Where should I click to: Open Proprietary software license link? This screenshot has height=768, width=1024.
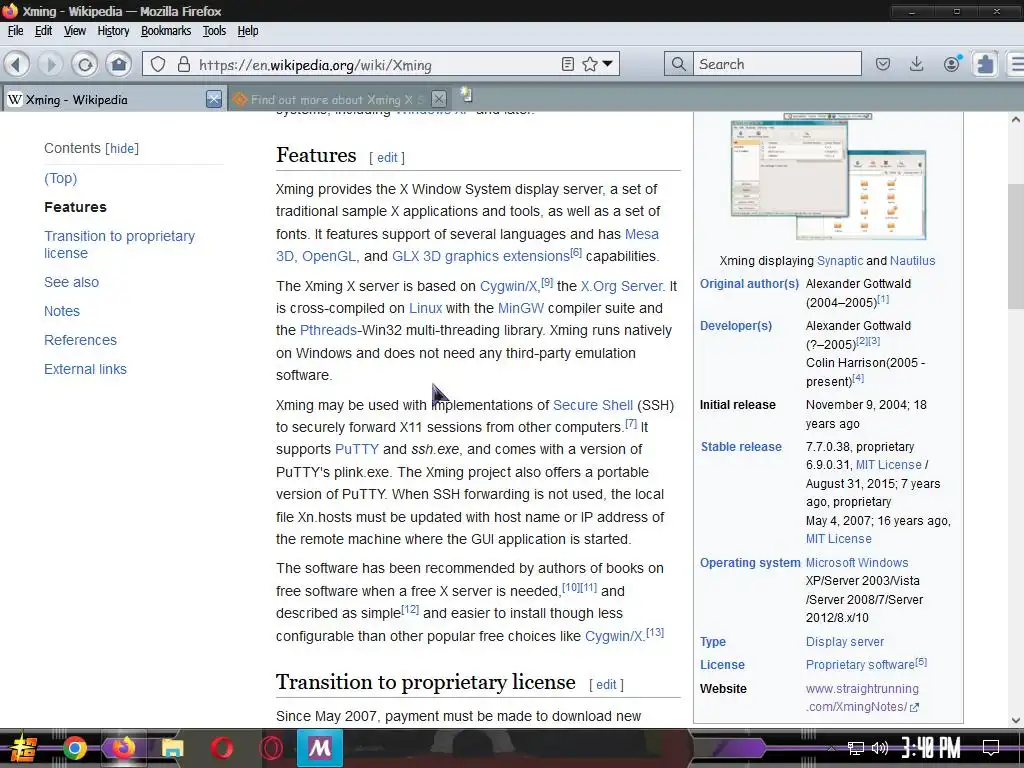(860, 665)
